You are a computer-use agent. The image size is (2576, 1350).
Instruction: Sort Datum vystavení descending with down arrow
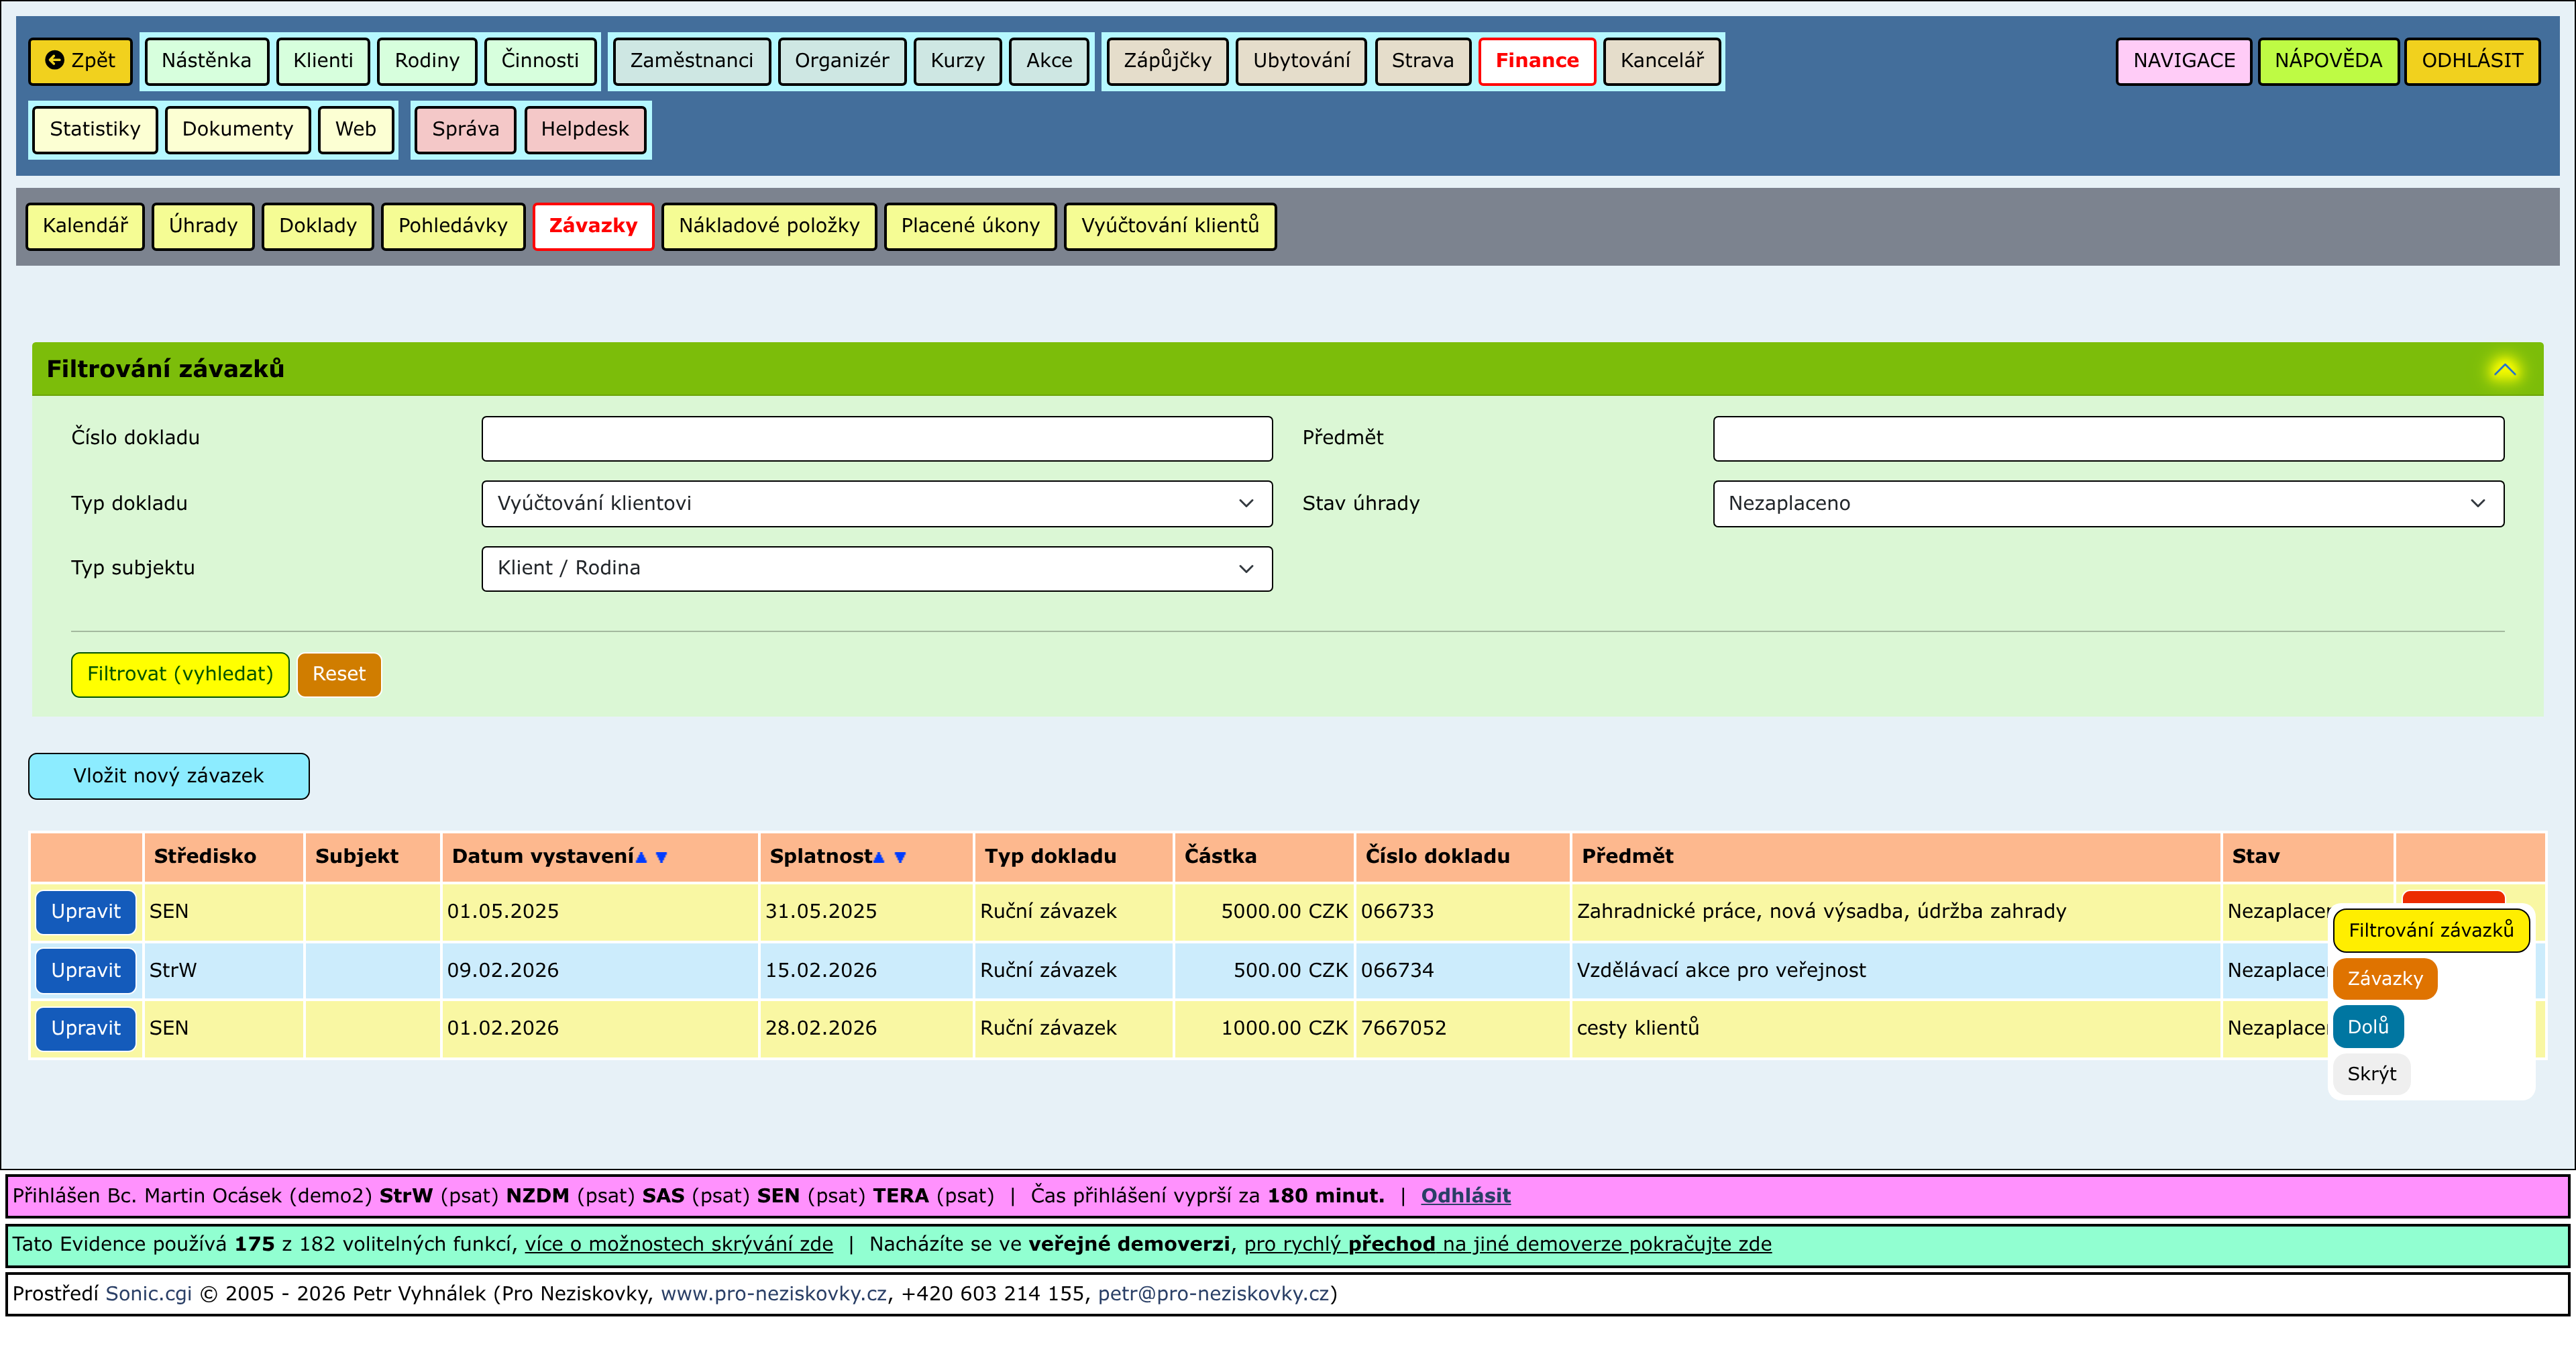(661, 857)
